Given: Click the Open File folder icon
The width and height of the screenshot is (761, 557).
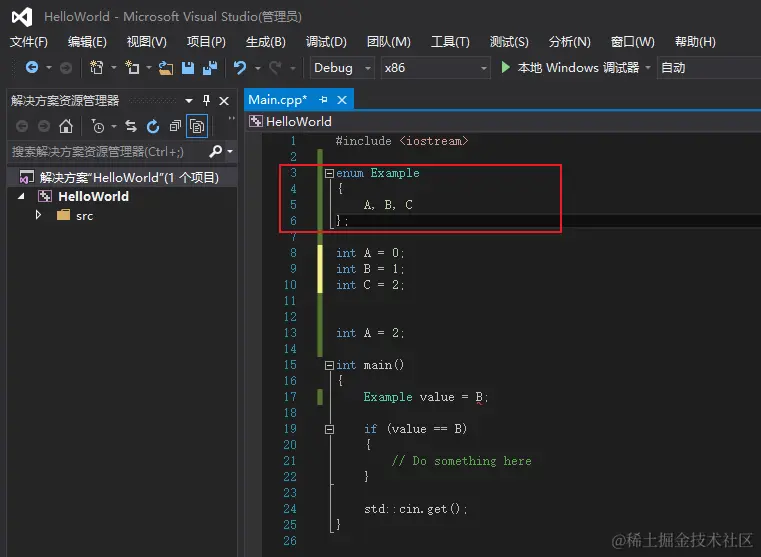Looking at the screenshot, I should pos(165,68).
